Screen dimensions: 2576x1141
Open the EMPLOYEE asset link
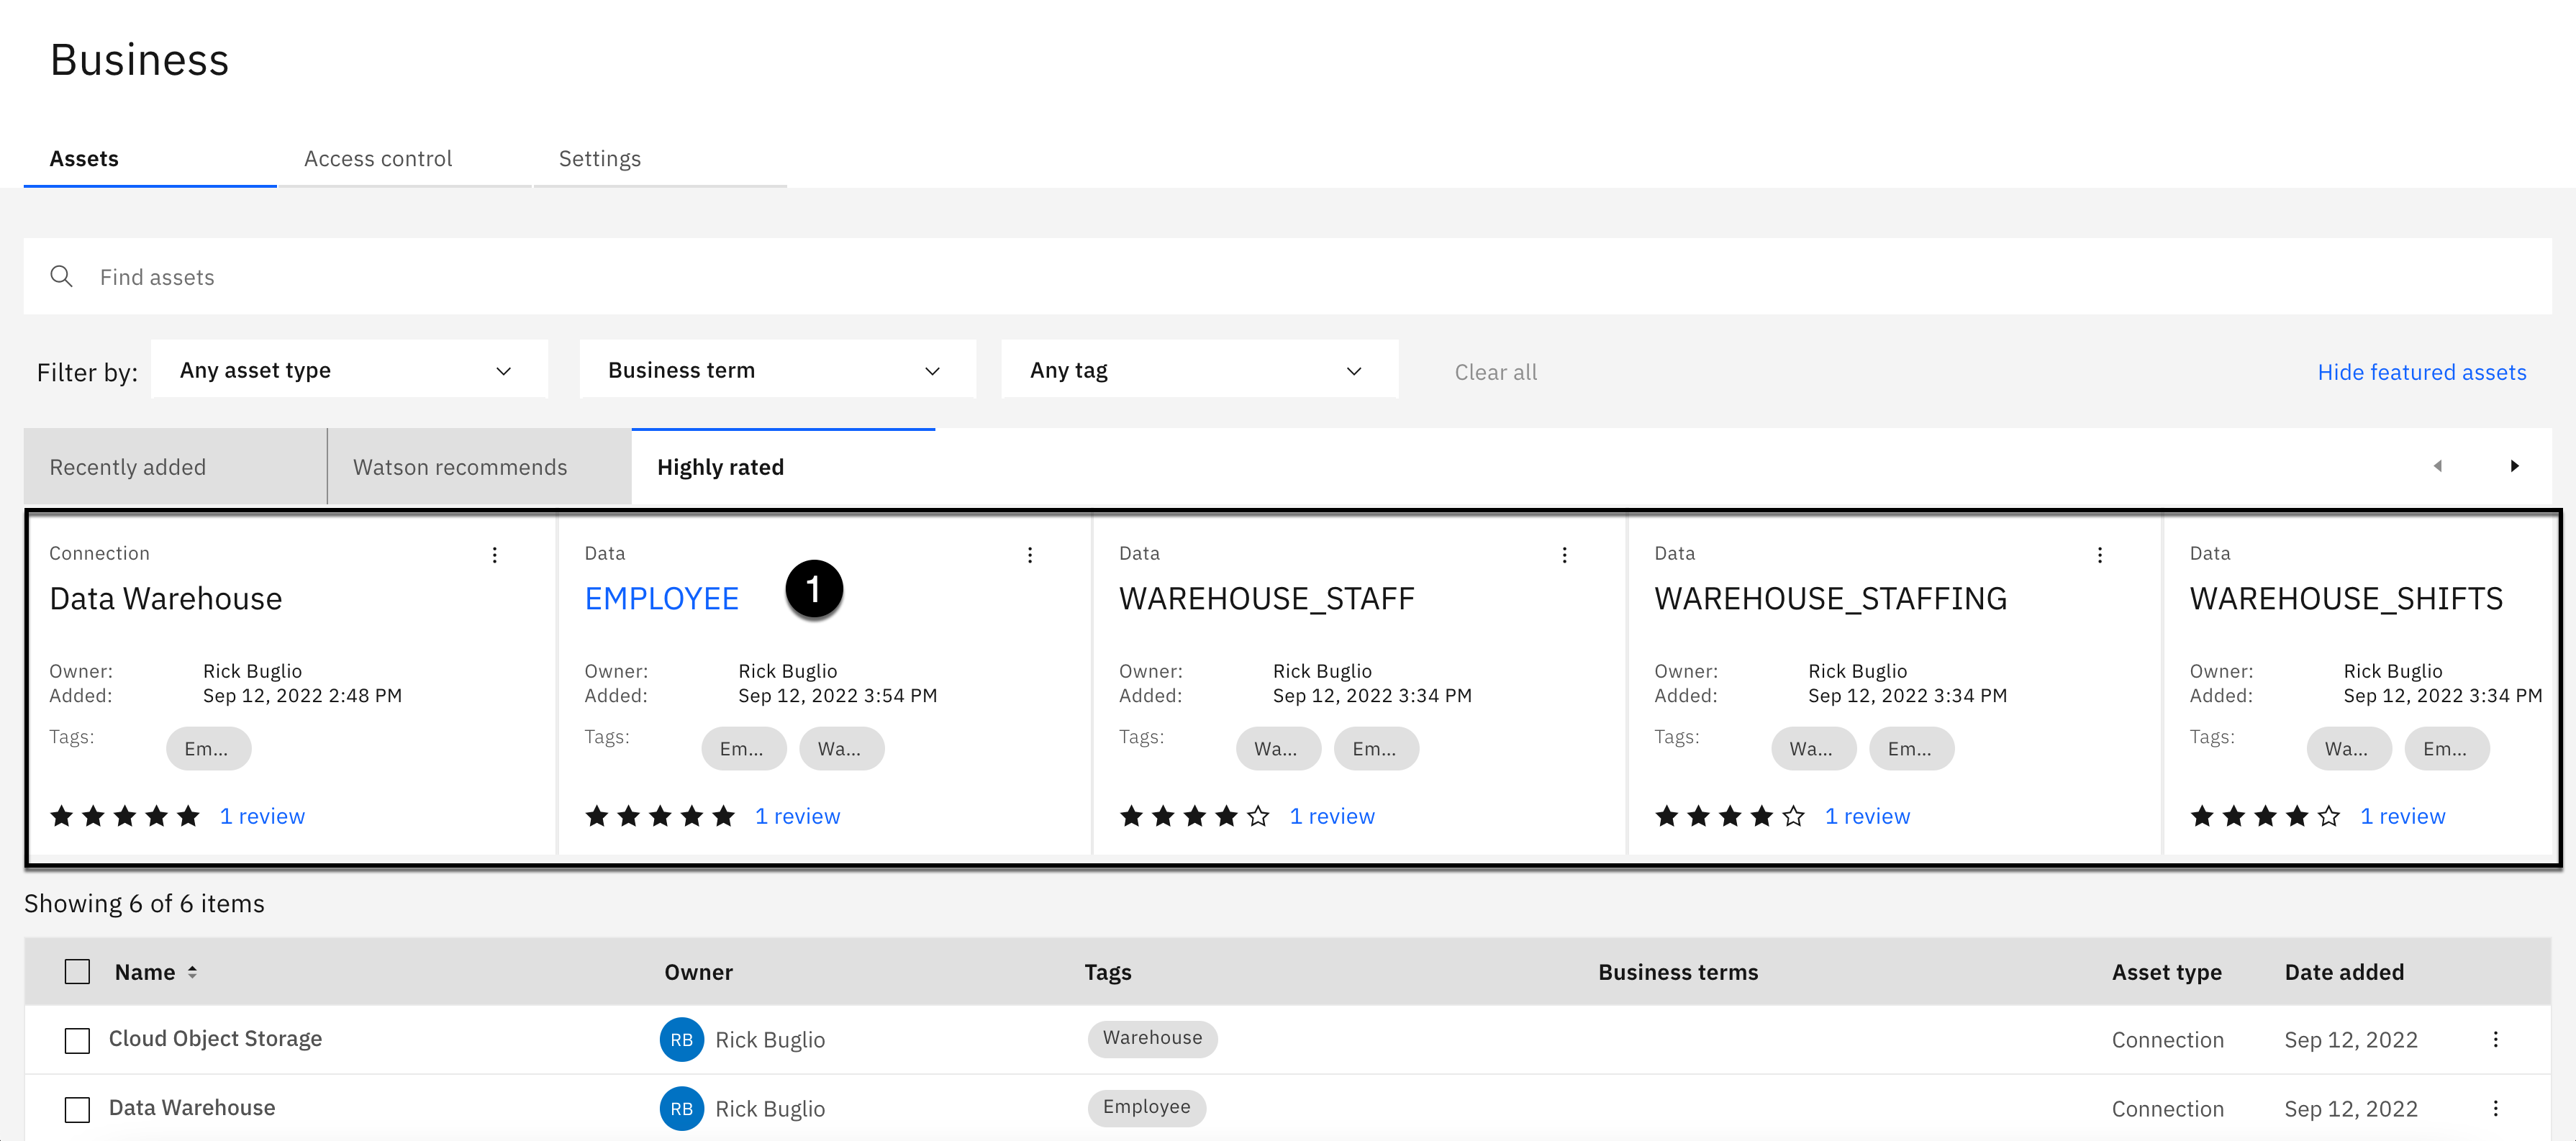(661, 598)
